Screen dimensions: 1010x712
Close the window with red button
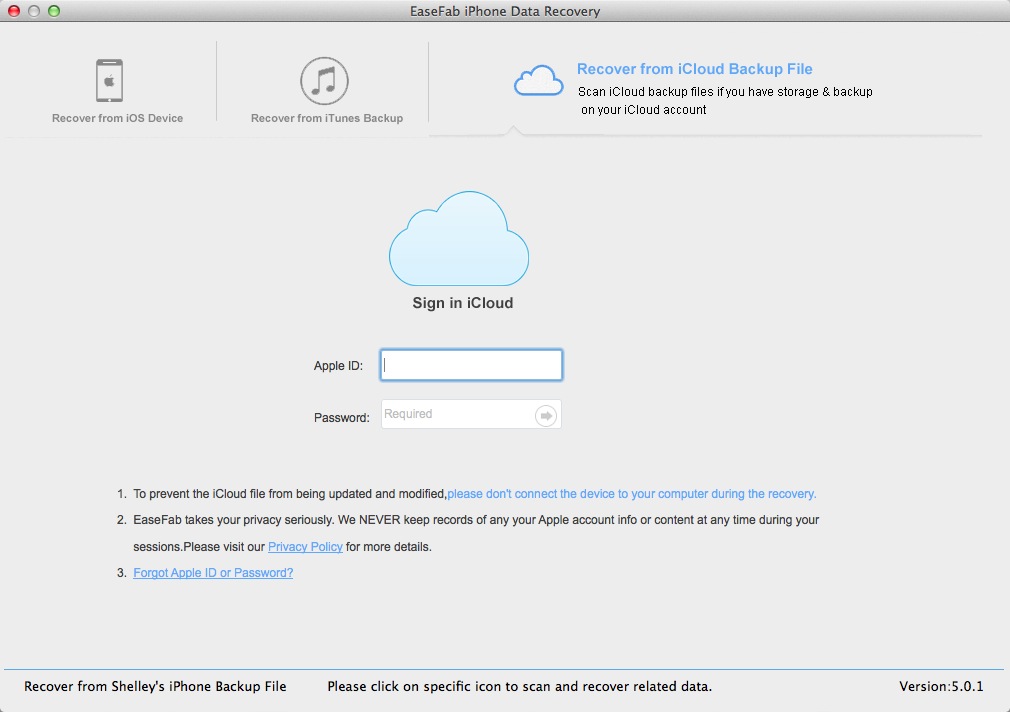click(x=14, y=11)
